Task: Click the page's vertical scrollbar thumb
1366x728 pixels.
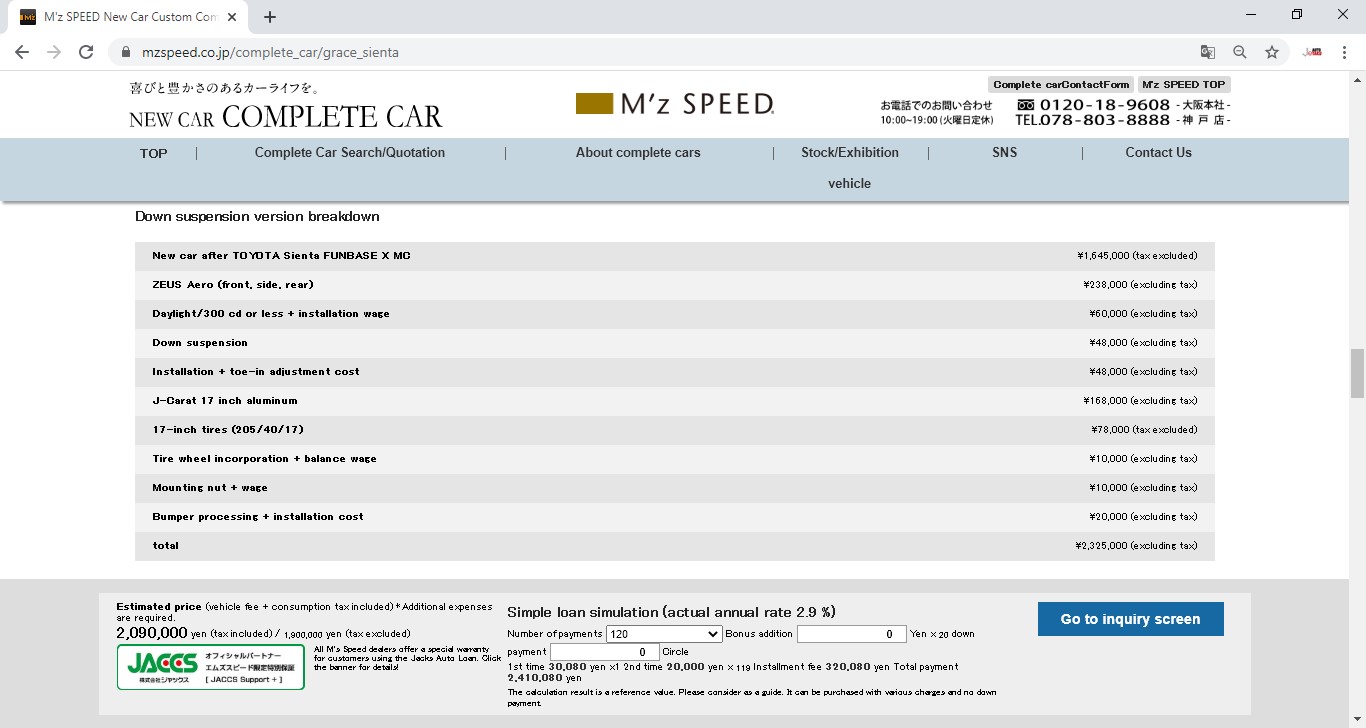Action: pos(1357,374)
